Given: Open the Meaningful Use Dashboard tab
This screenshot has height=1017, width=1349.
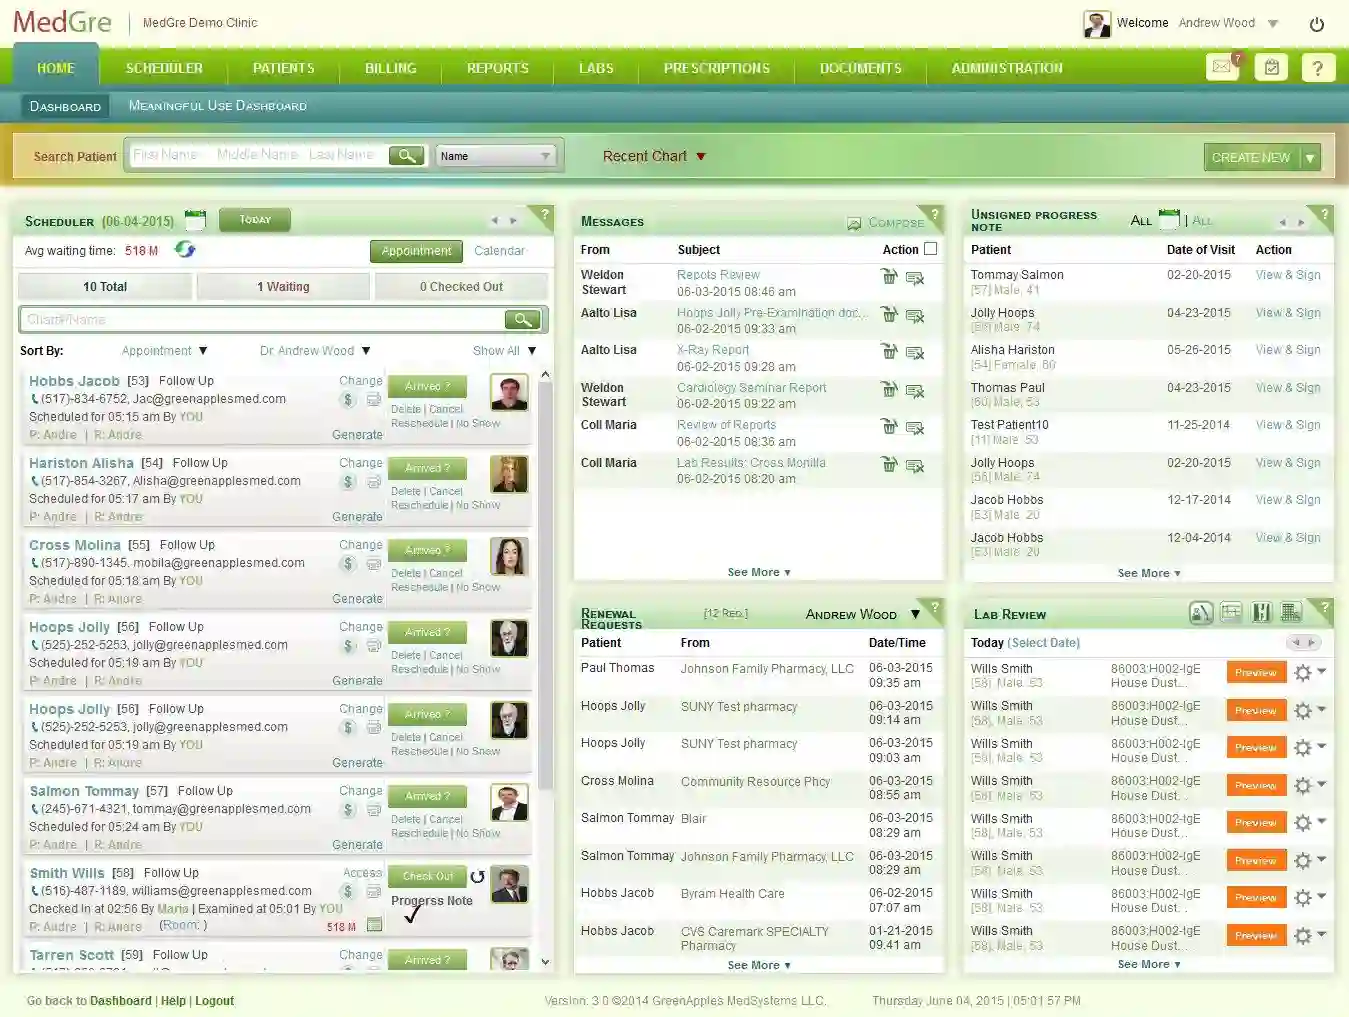Looking at the screenshot, I should pos(216,105).
